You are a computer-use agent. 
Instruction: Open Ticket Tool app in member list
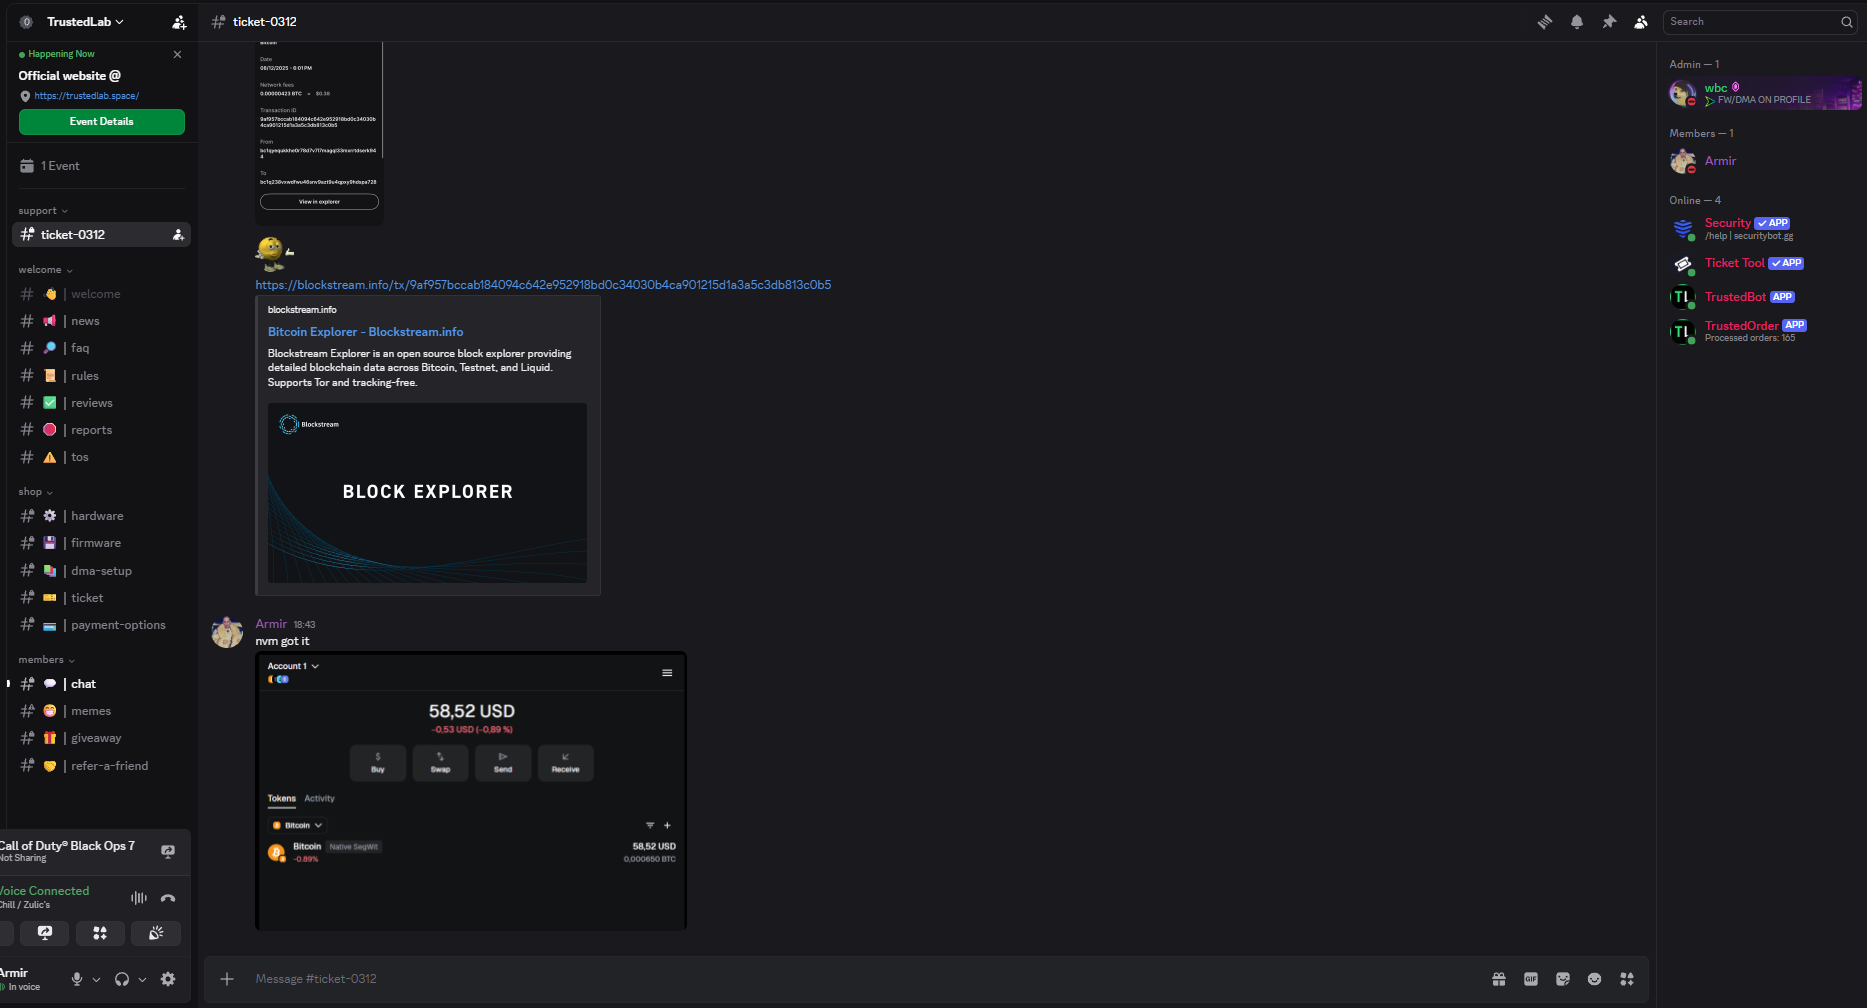(1763, 264)
